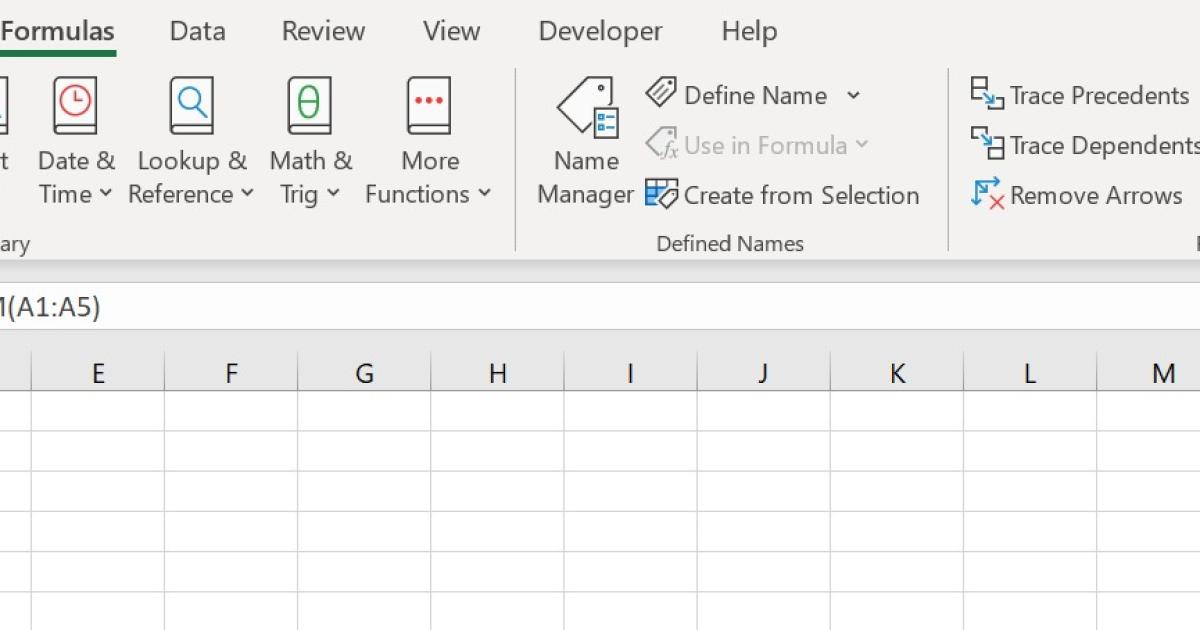Expand the Define Name dropdown arrow

[x=853, y=95]
